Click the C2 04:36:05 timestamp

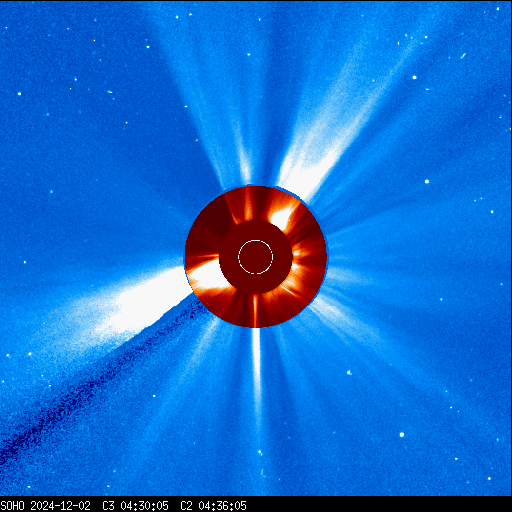coord(213,506)
